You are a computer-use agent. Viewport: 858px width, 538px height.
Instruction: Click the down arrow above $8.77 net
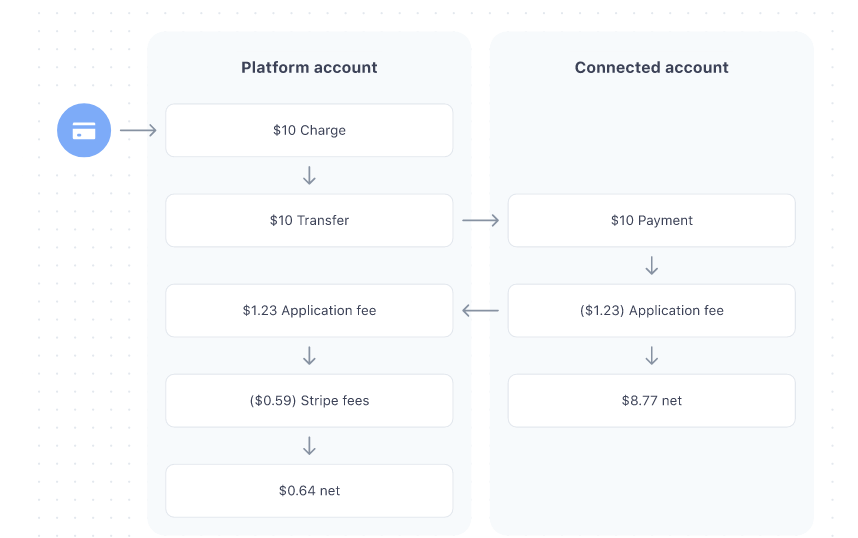[x=652, y=356]
